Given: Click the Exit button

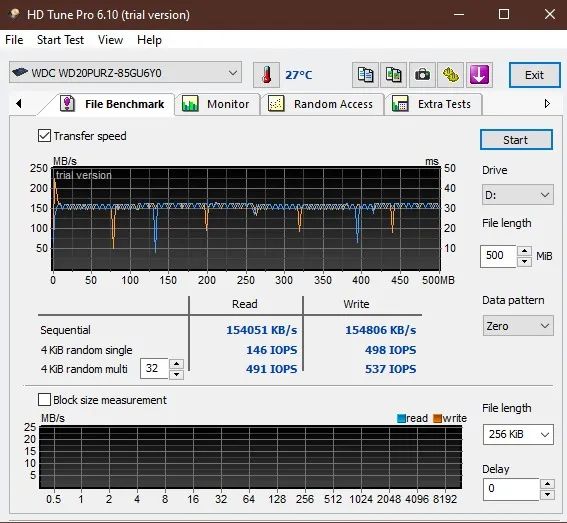Looking at the screenshot, I should (534, 75).
